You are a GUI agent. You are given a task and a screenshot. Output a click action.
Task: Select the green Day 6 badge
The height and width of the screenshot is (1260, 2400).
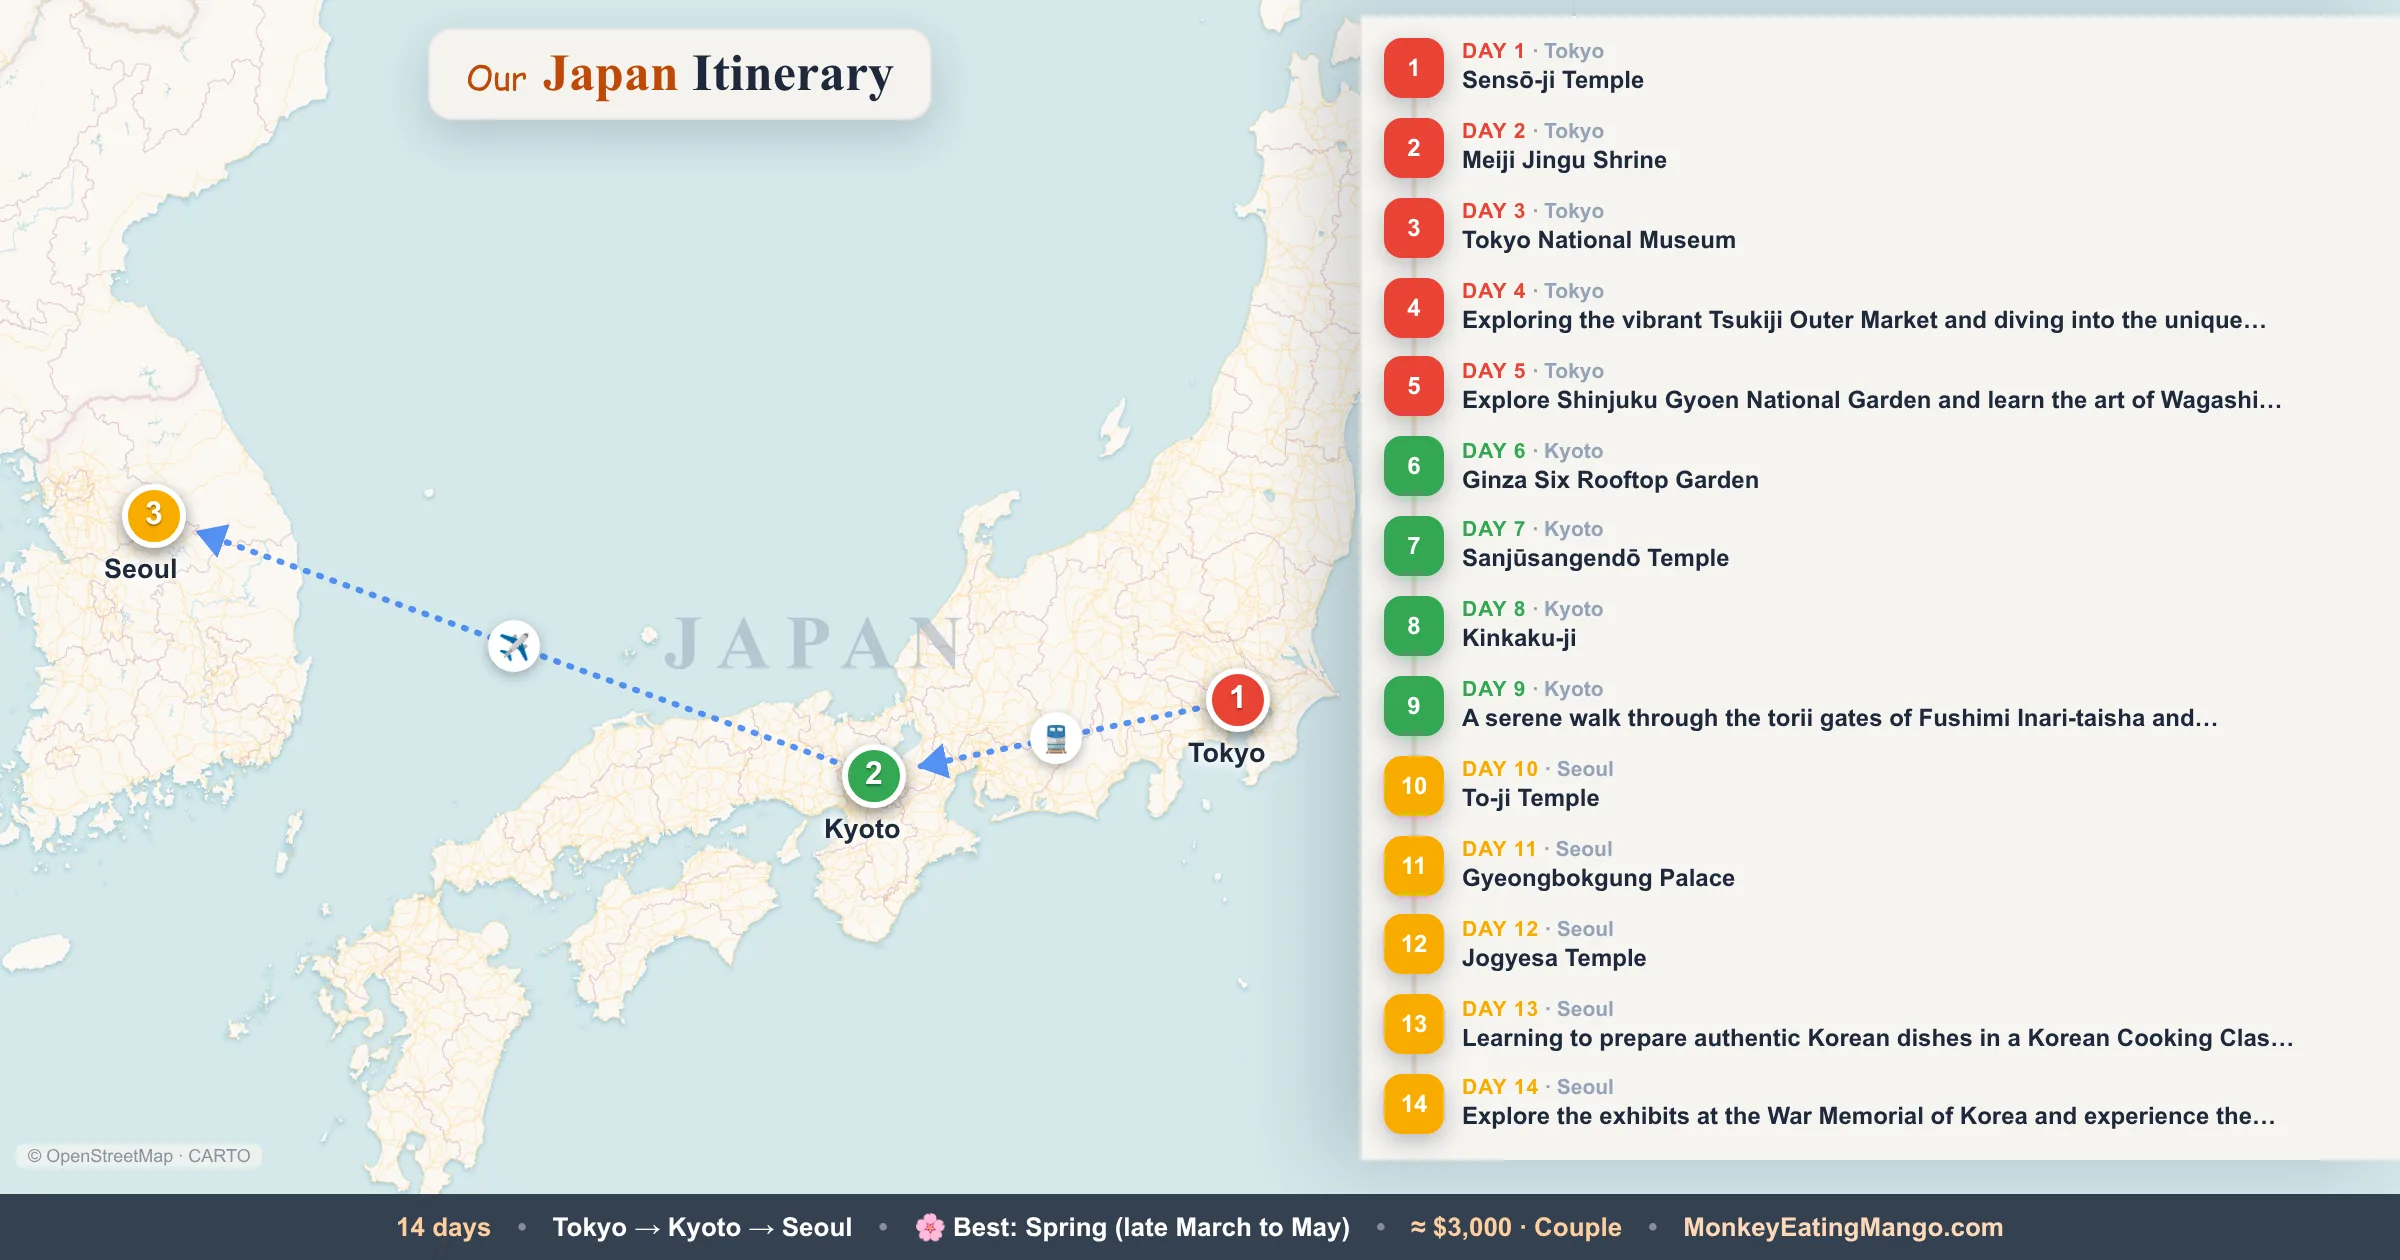[1413, 466]
